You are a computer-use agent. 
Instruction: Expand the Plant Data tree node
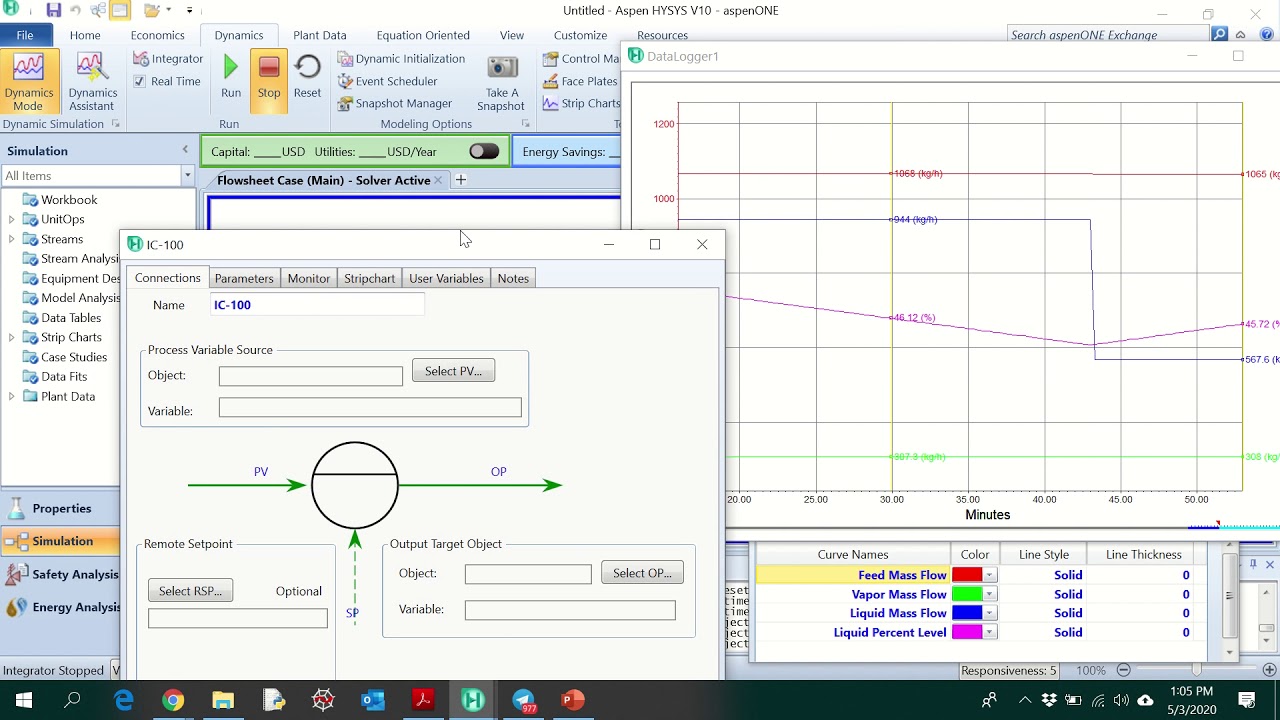point(12,397)
